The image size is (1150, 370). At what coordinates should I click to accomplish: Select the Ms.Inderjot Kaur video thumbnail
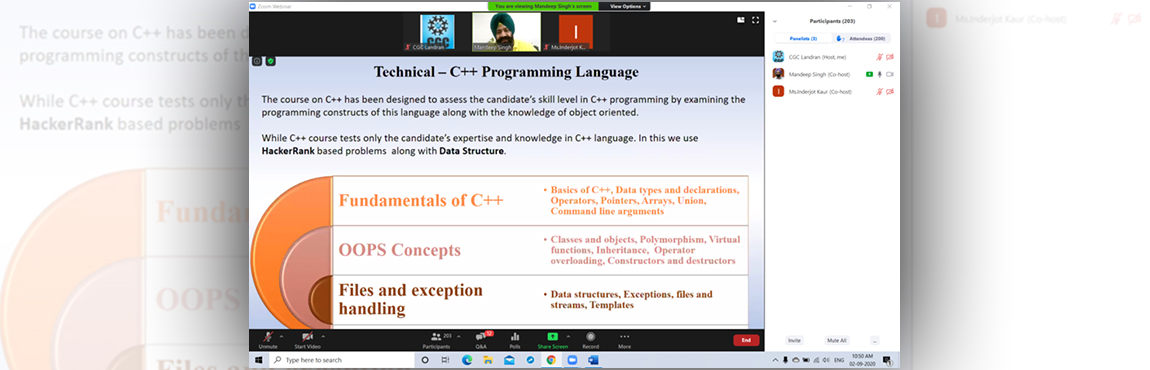point(576,32)
